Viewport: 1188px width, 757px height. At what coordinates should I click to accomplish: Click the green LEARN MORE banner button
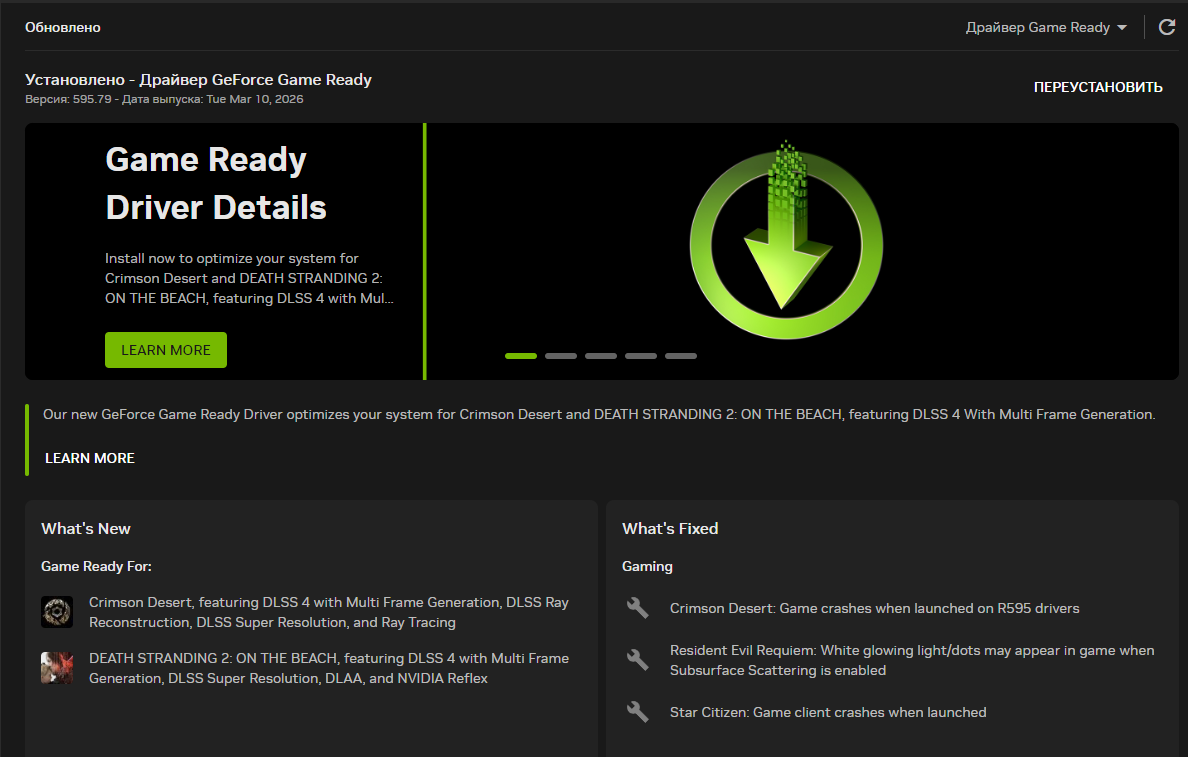pos(166,350)
